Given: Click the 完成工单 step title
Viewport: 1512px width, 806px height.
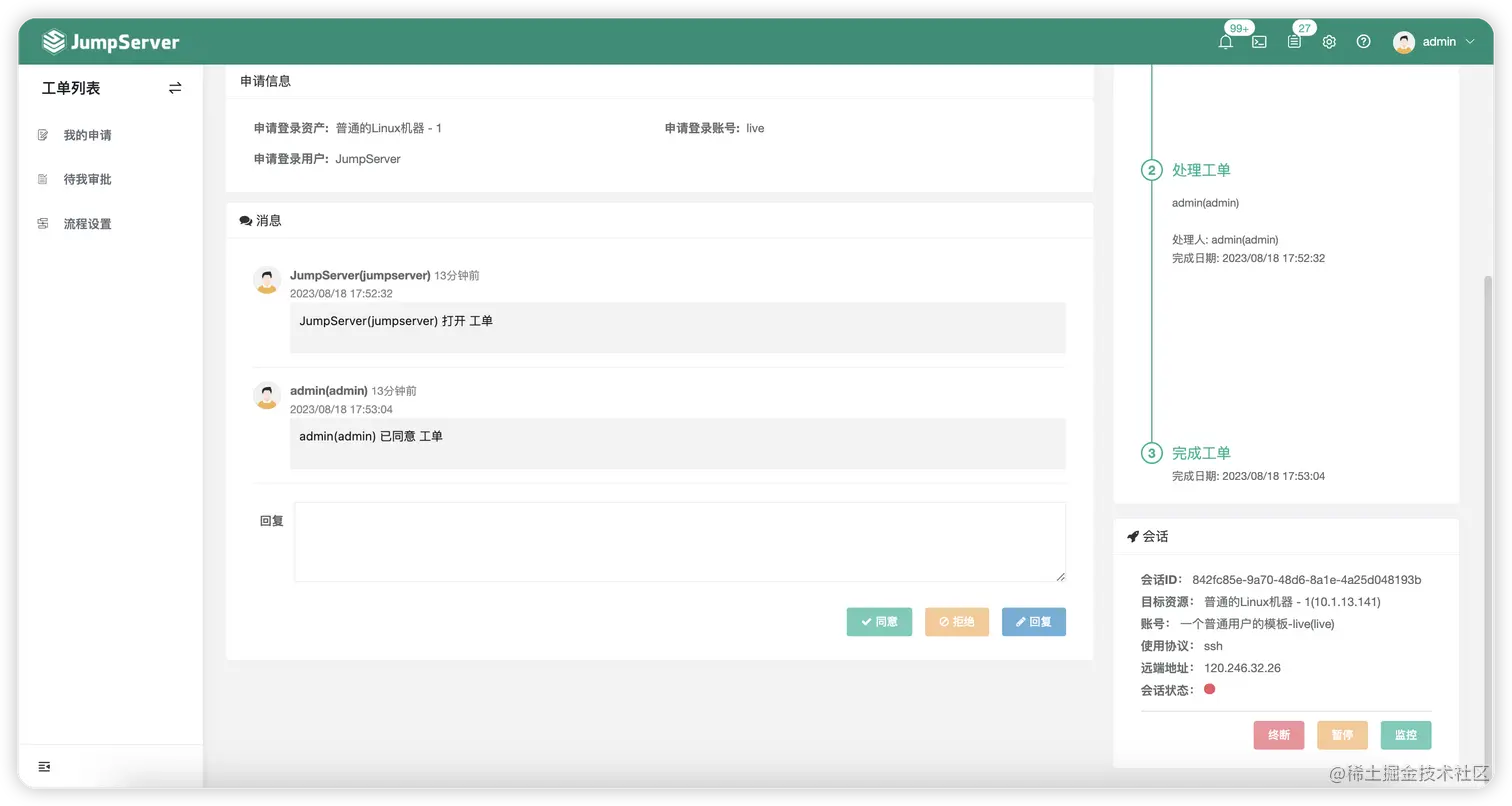Looking at the screenshot, I should 1201,453.
